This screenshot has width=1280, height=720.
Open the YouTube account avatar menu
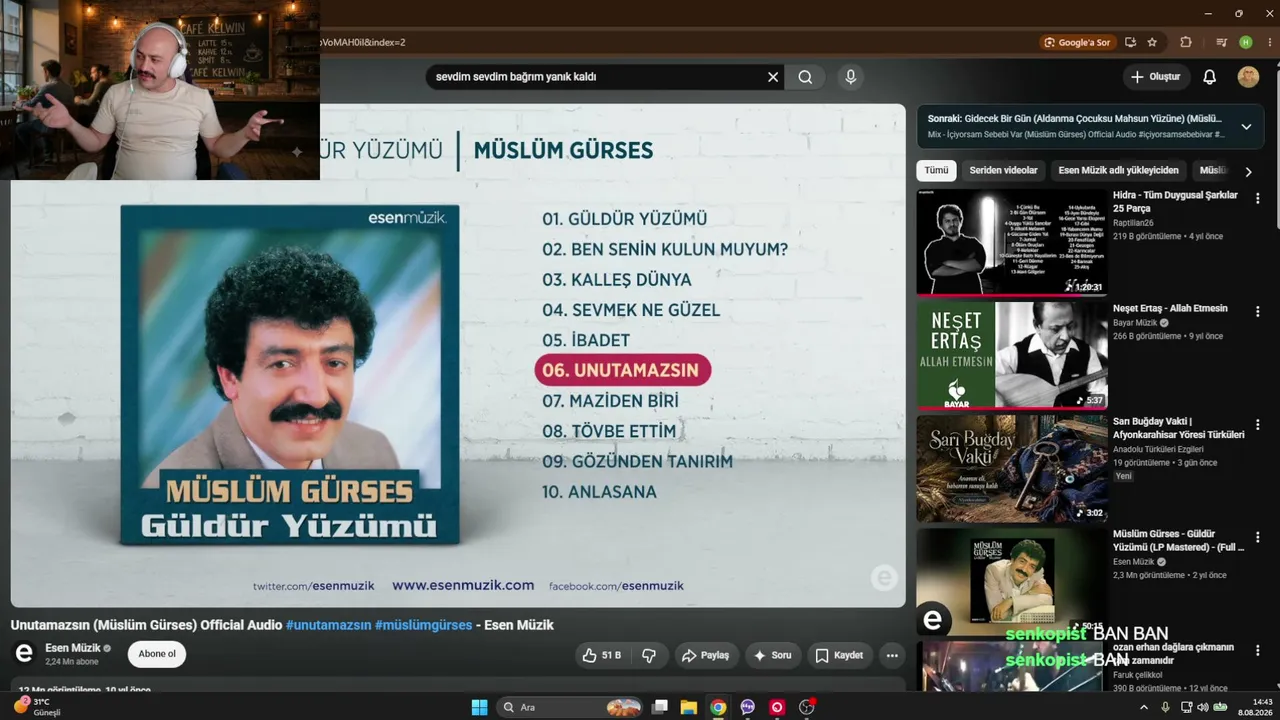(1248, 77)
